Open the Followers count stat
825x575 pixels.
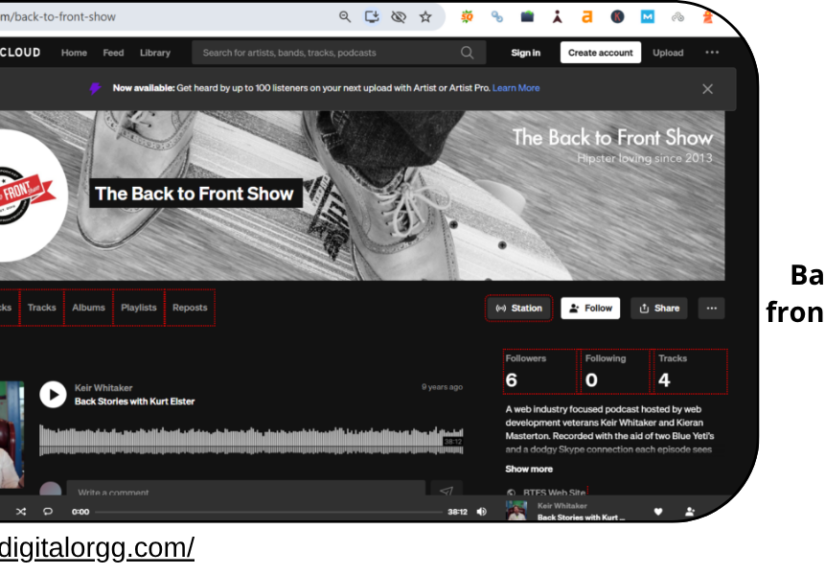tap(539, 371)
